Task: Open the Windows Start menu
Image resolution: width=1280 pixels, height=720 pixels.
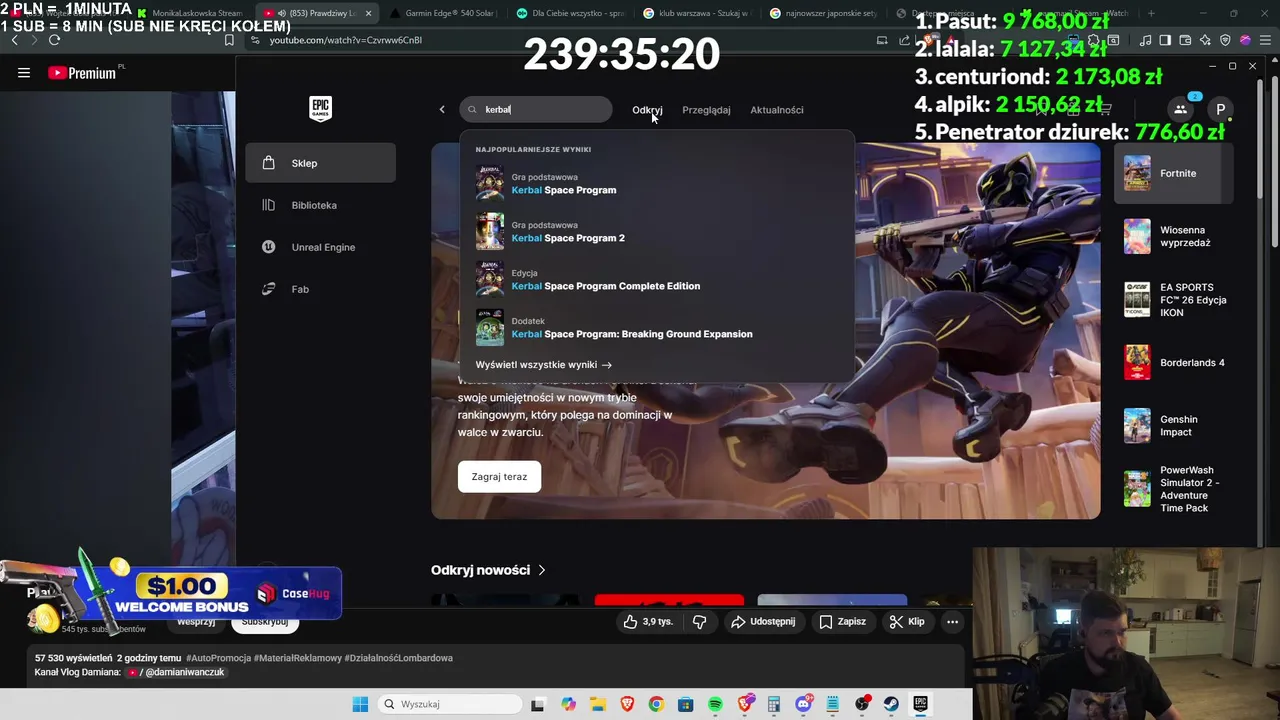Action: coord(360,704)
